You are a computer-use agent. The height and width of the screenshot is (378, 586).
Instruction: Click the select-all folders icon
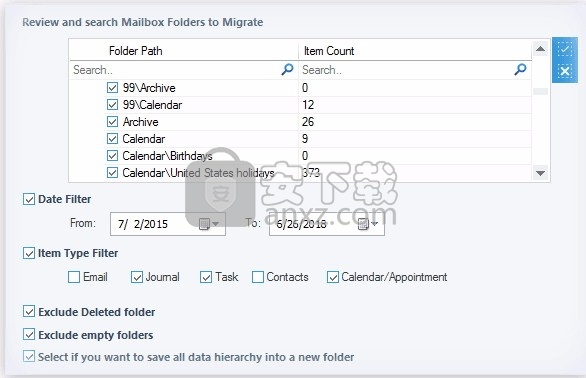click(565, 49)
